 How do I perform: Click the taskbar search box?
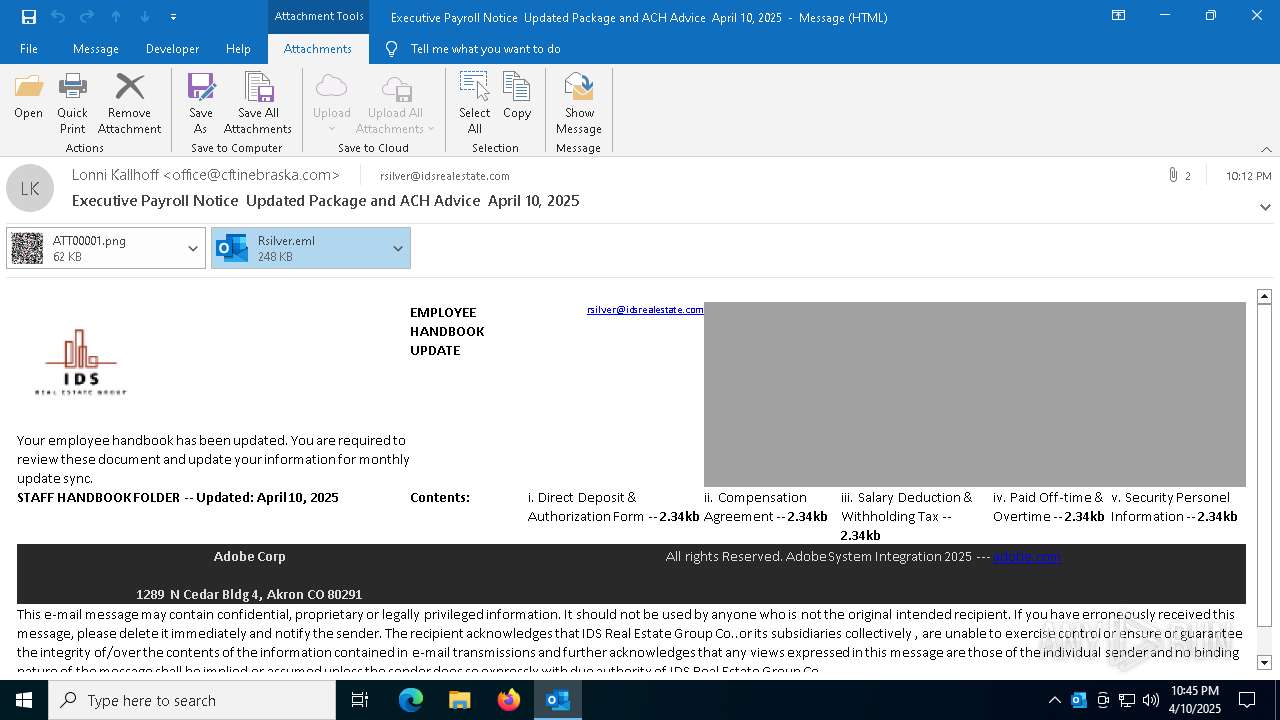tap(192, 700)
